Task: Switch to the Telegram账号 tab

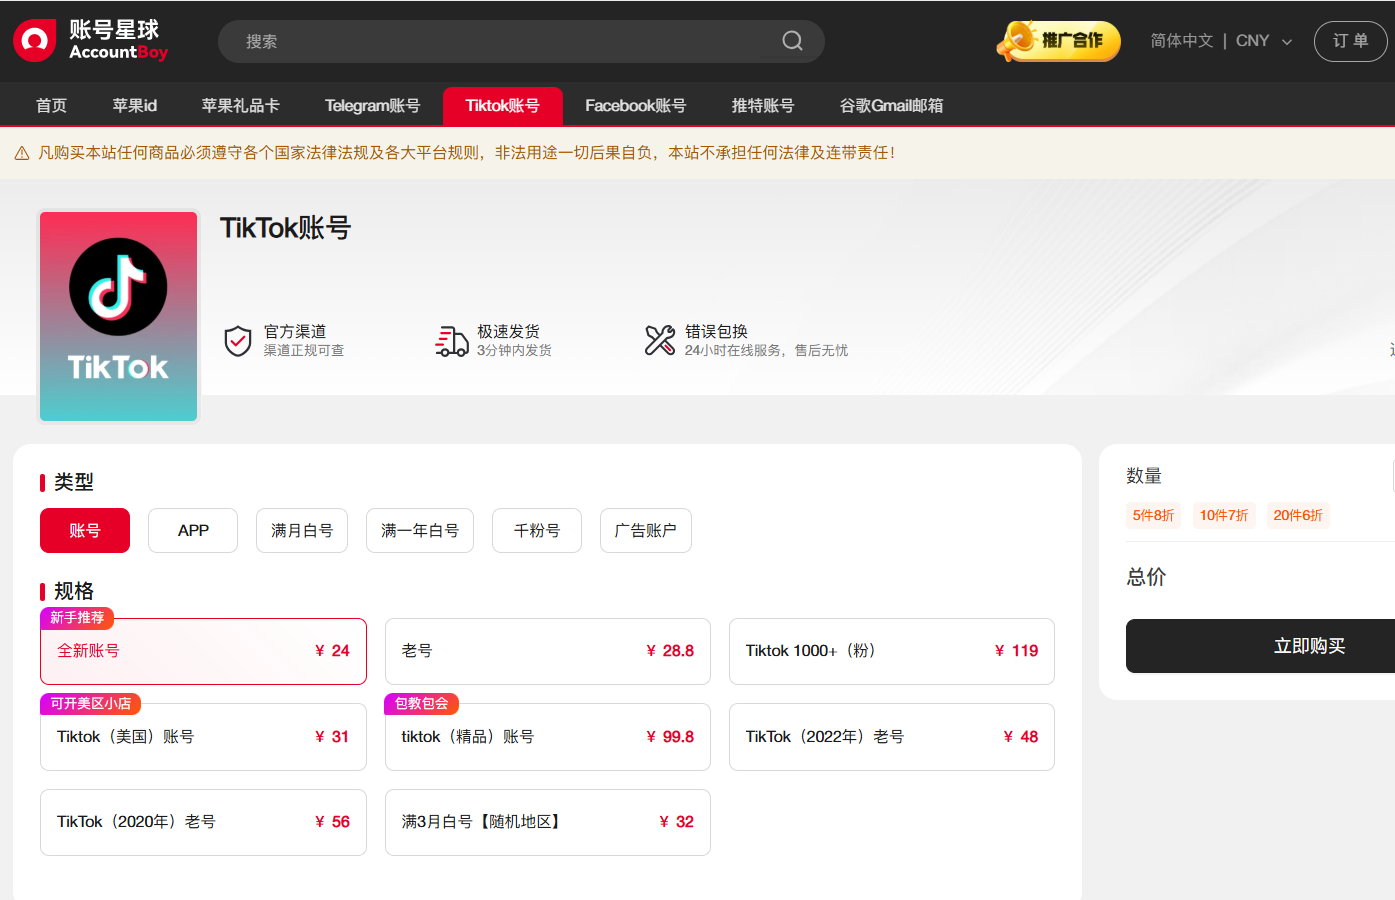Action: [372, 106]
